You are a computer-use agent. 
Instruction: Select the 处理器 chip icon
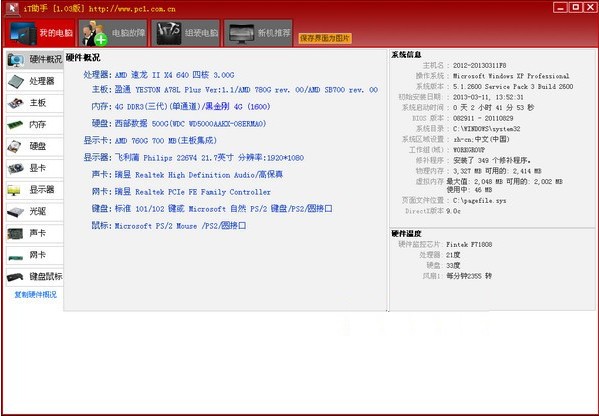[x=16, y=81]
